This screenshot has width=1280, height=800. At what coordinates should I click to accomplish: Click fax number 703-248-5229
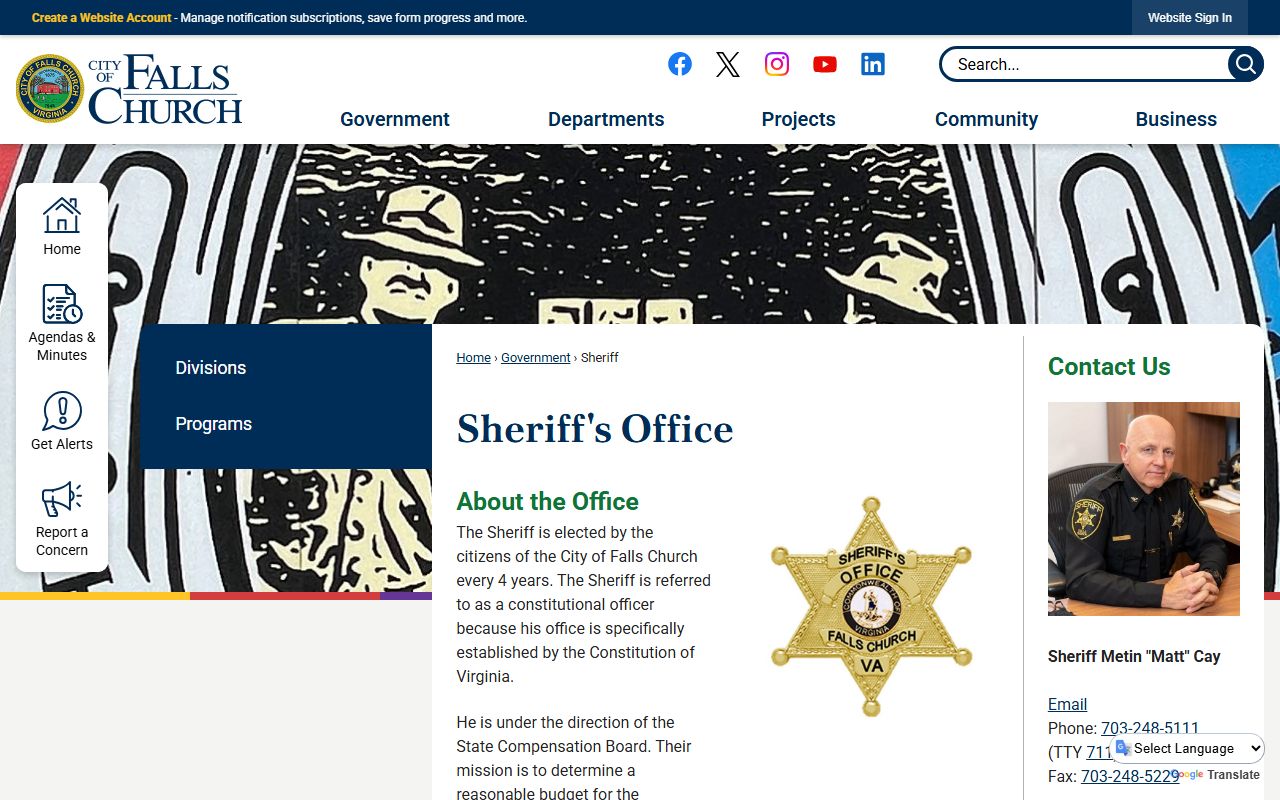[x=1130, y=776]
